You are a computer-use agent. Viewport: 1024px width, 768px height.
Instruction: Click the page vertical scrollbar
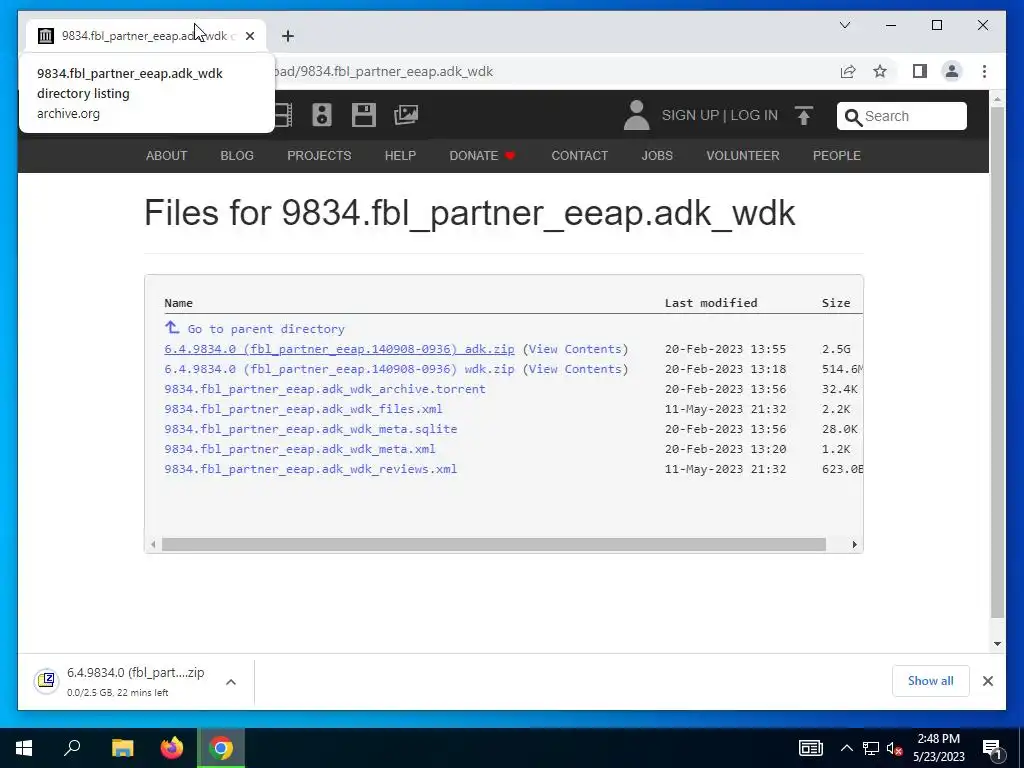point(997,361)
